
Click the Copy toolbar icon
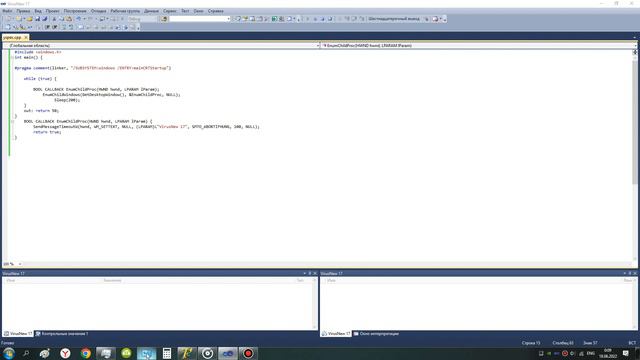61,19
